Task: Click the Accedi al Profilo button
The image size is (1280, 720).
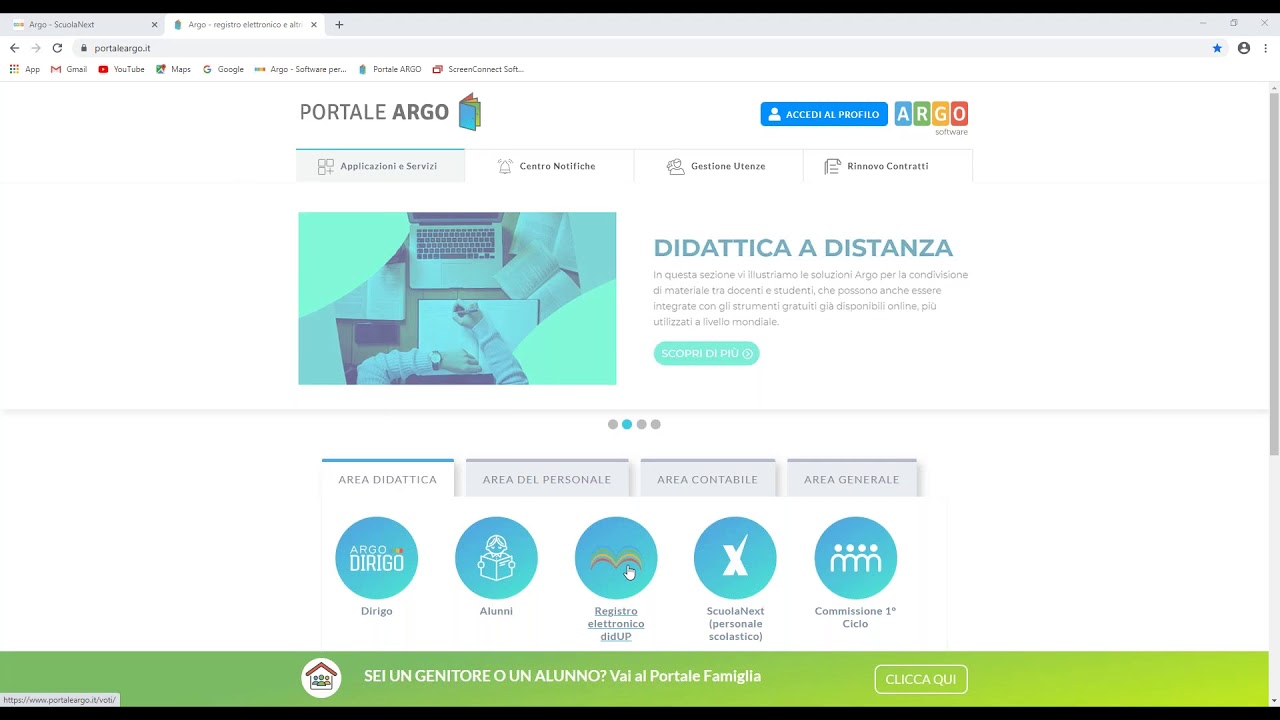Action: point(824,114)
